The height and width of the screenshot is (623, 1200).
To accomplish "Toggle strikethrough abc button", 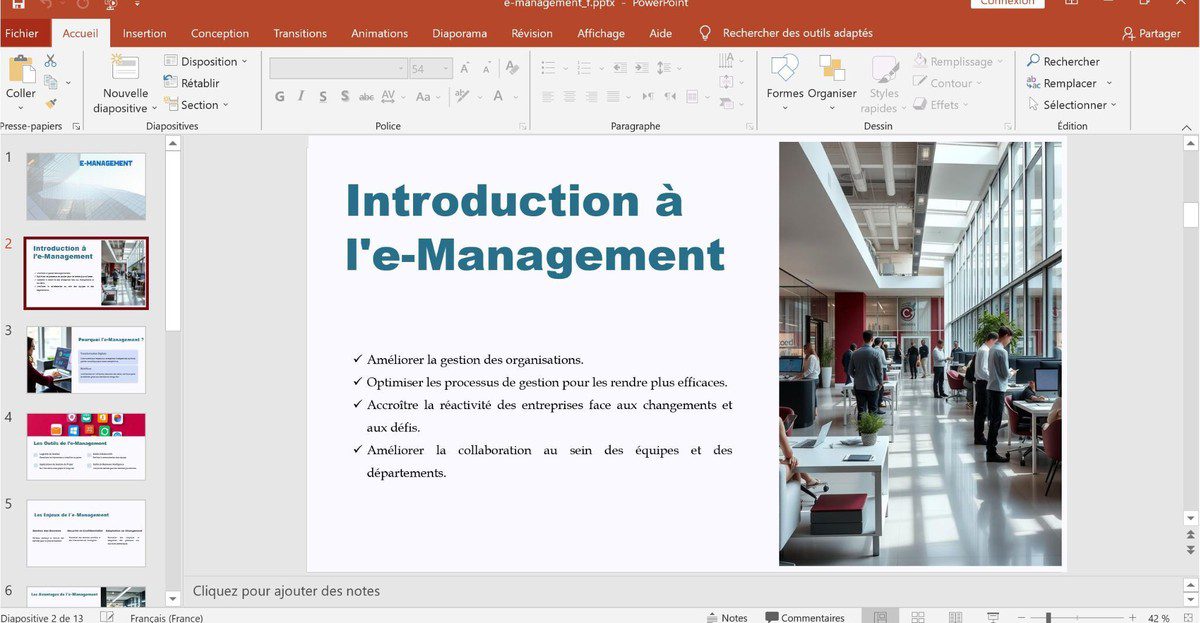I will (x=366, y=97).
